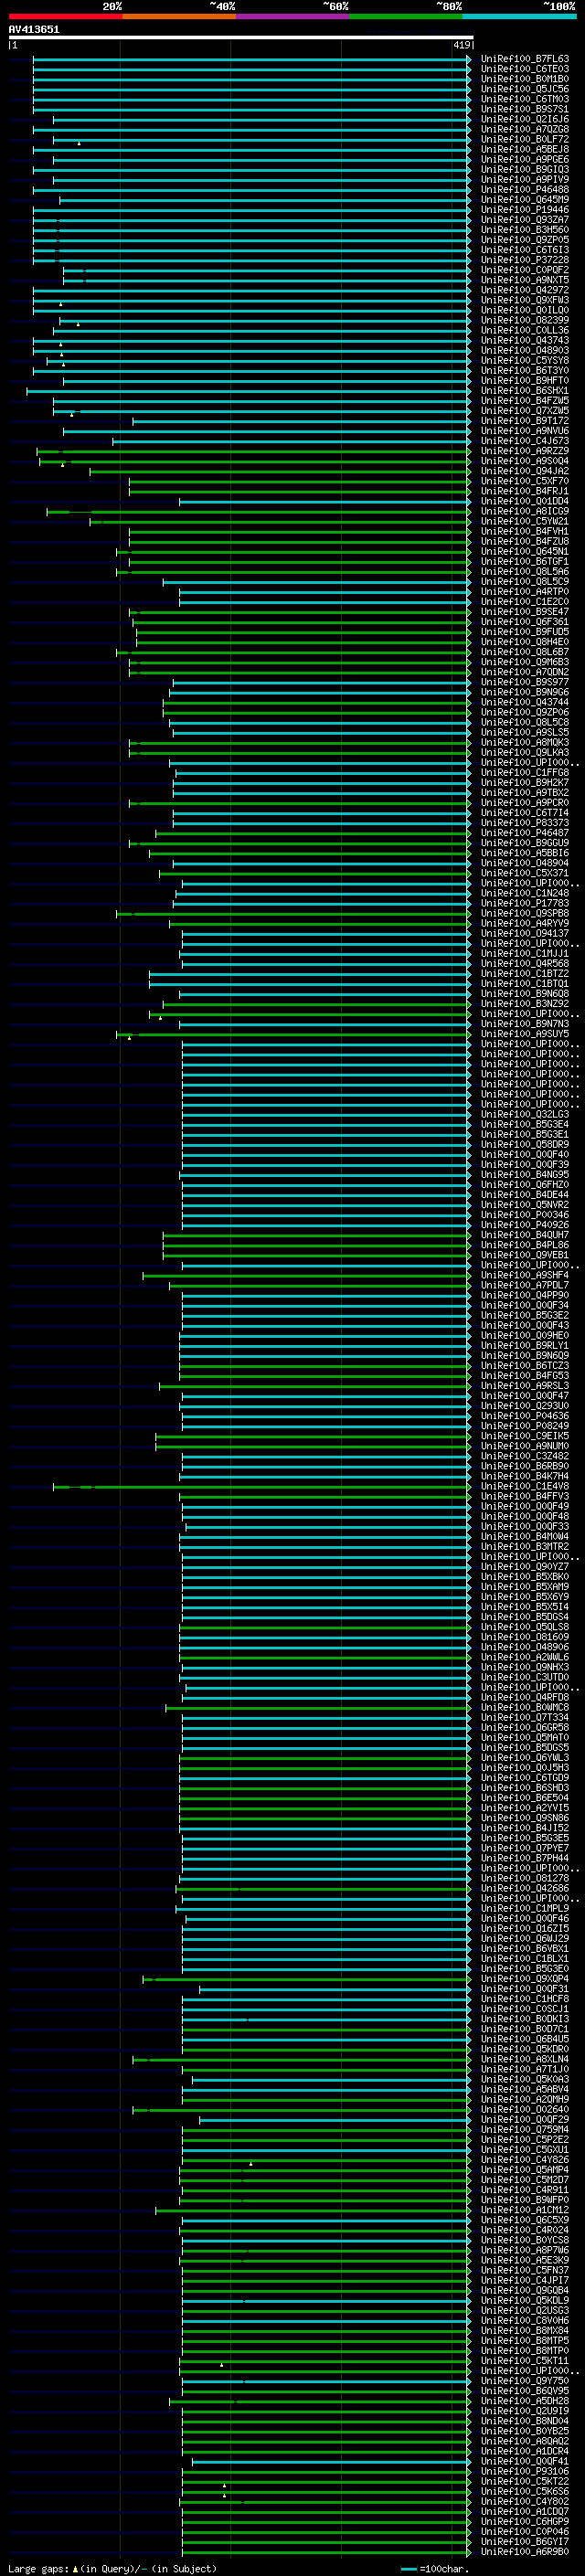Click the UniRef100_Q32LG3 label
This screenshot has height=2576, width=585.
(525, 1114)
